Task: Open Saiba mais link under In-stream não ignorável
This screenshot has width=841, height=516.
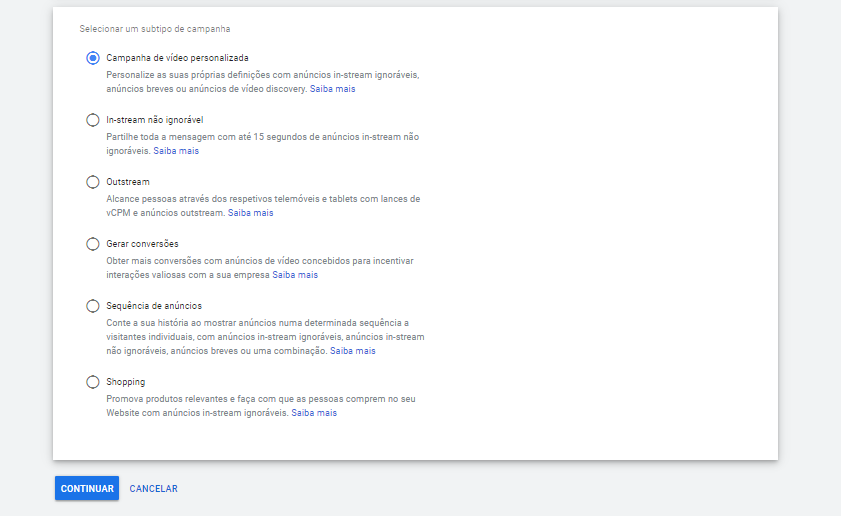Action: pos(176,151)
